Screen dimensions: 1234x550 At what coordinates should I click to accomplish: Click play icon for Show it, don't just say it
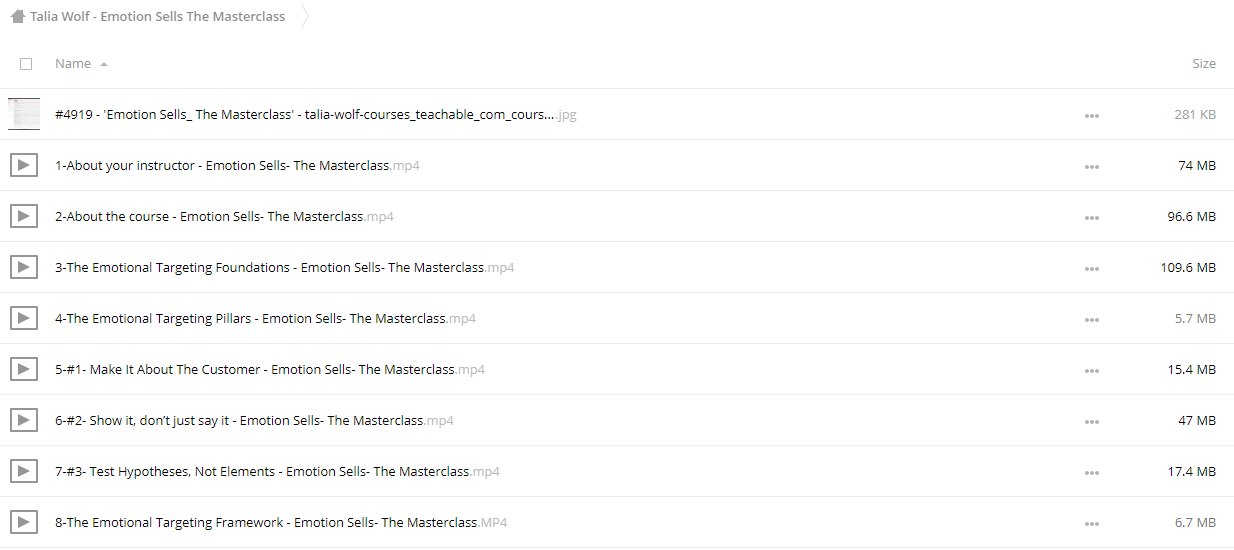[24, 420]
